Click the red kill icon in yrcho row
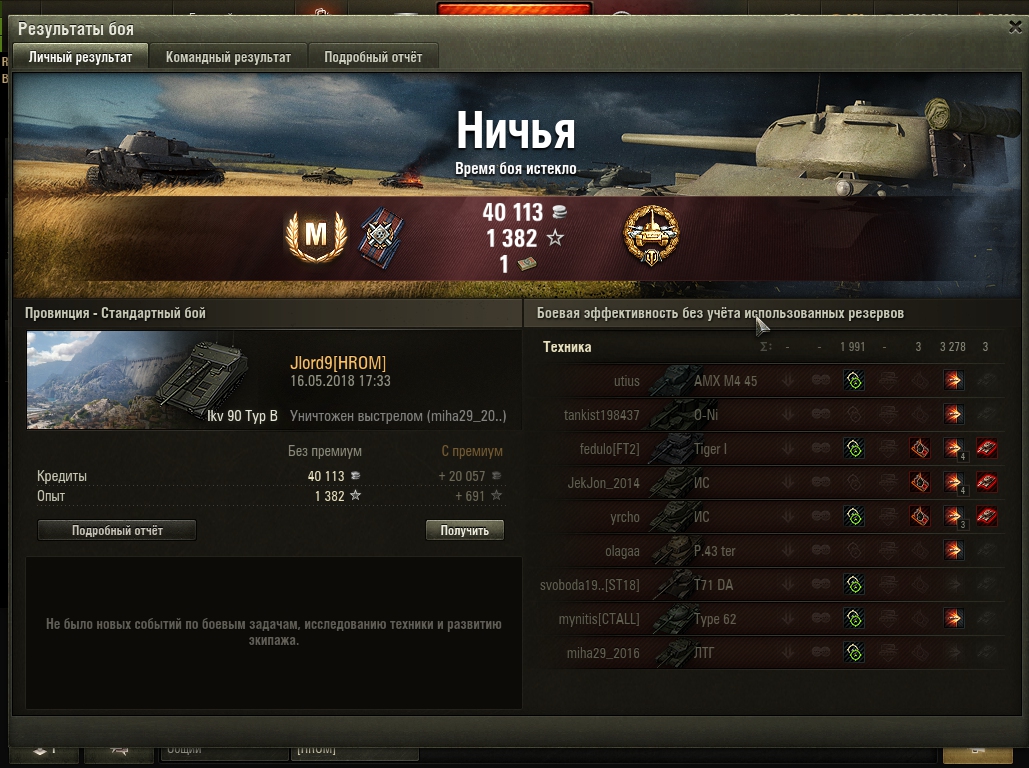This screenshot has height=768, width=1029. tap(986, 517)
